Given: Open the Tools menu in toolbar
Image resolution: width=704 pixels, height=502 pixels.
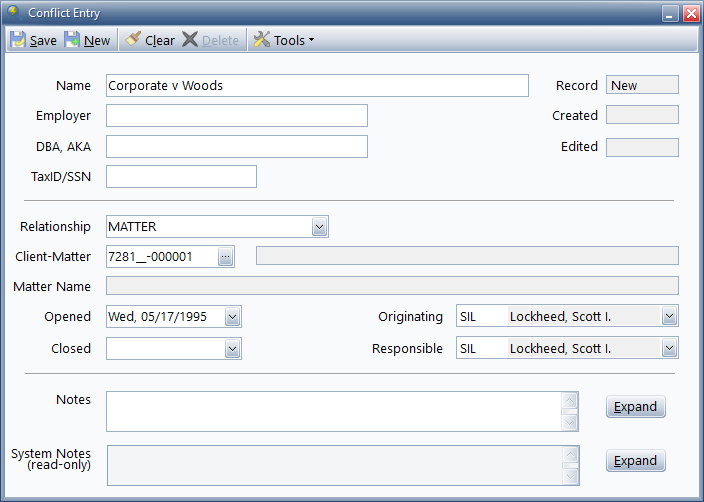Looking at the screenshot, I should pos(284,40).
